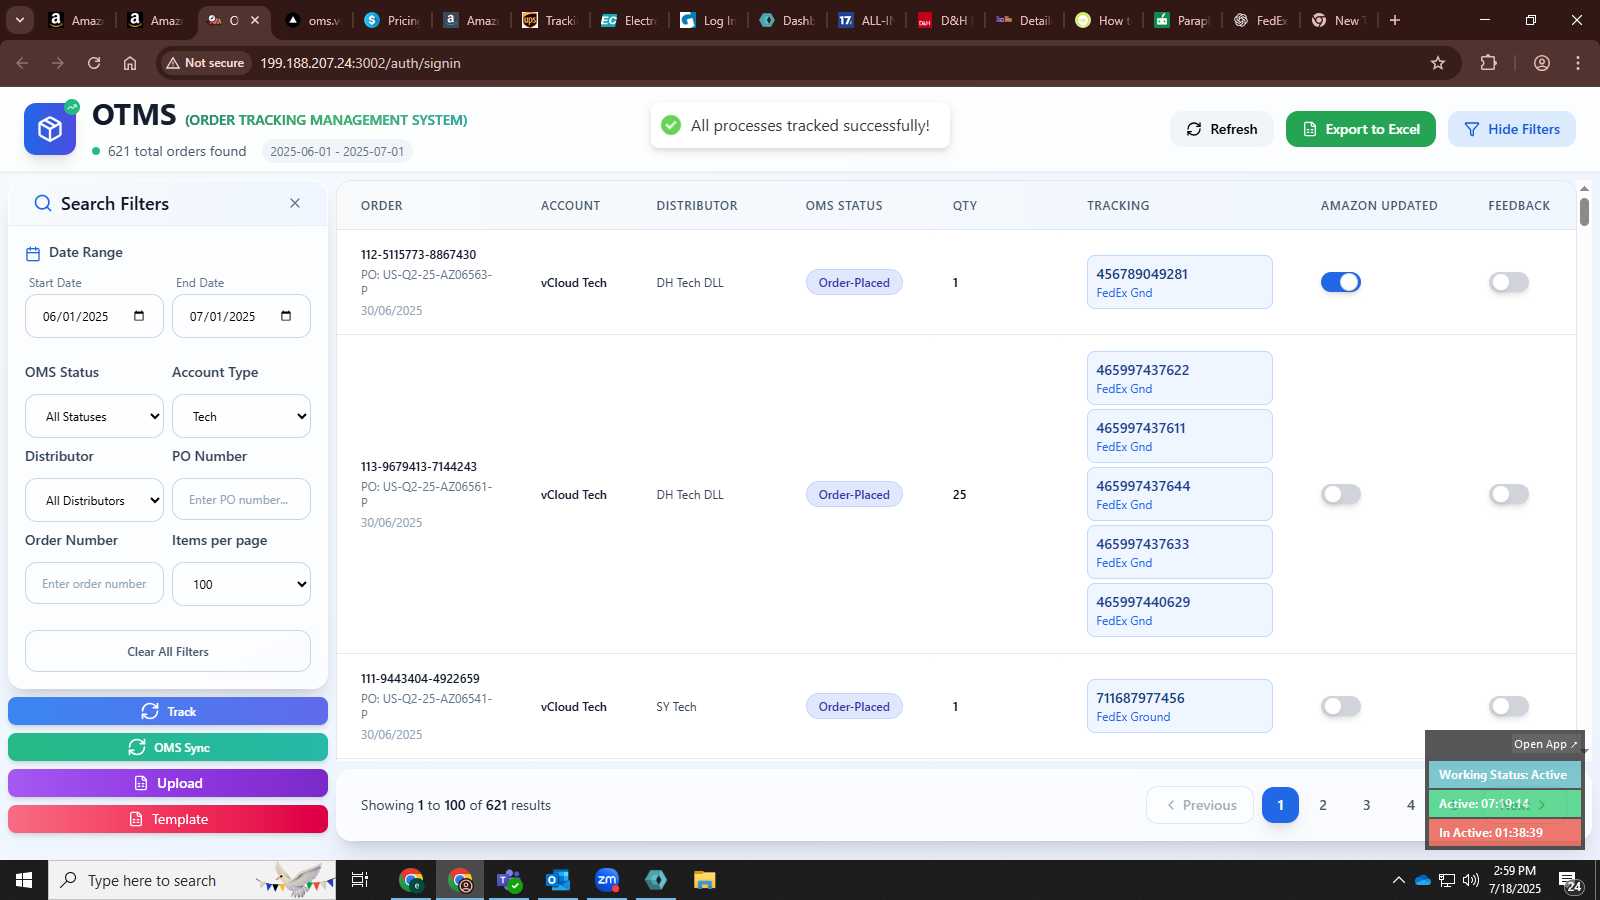
Task: Switch to the FedEx browser tab
Action: [x=1261, y=20]
